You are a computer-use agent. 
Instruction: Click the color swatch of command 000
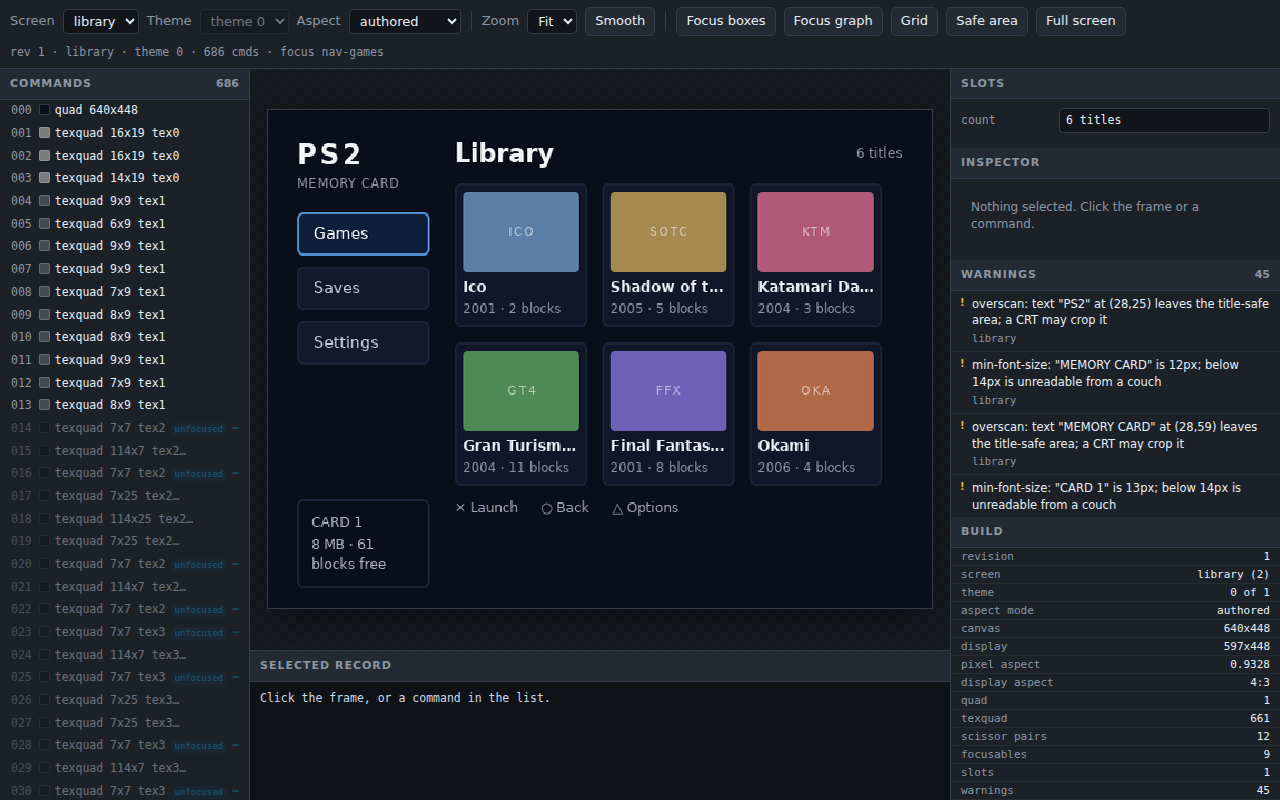(44, 110)
